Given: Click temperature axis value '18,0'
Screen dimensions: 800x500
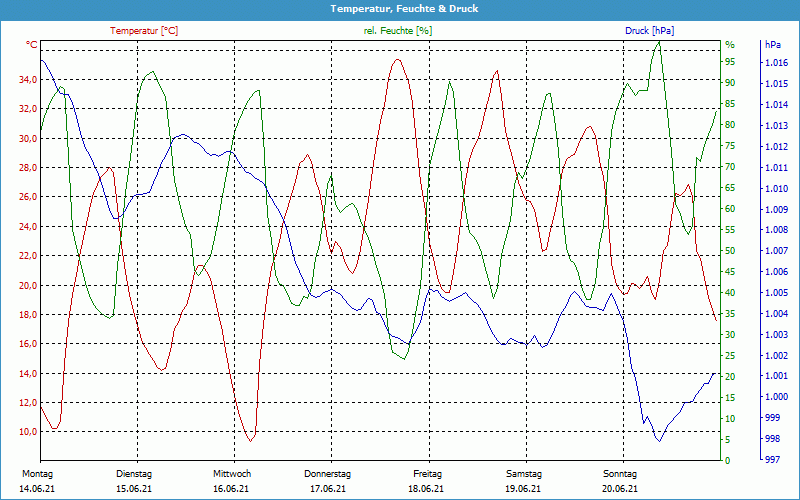Looking at the screenshot, I should pos(28,314).
